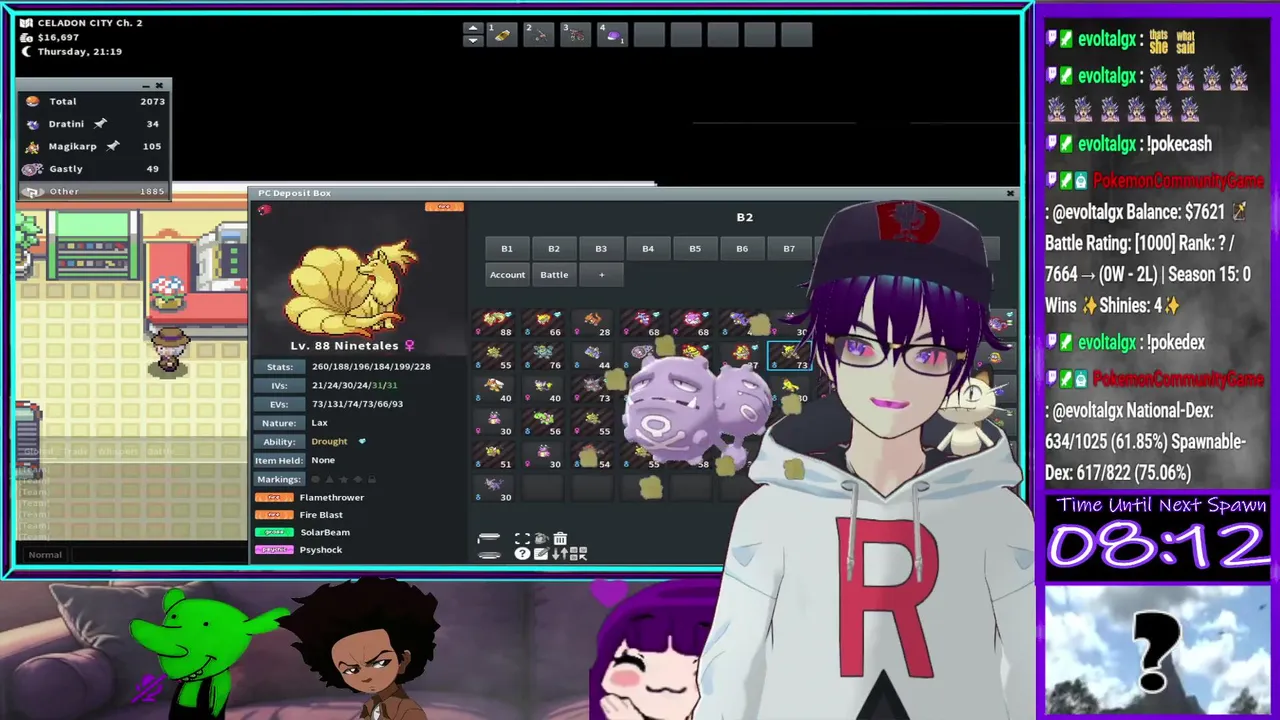1280x720 pixels.
Task: Click the empty fifth hotbar slot
Action: 649,35
